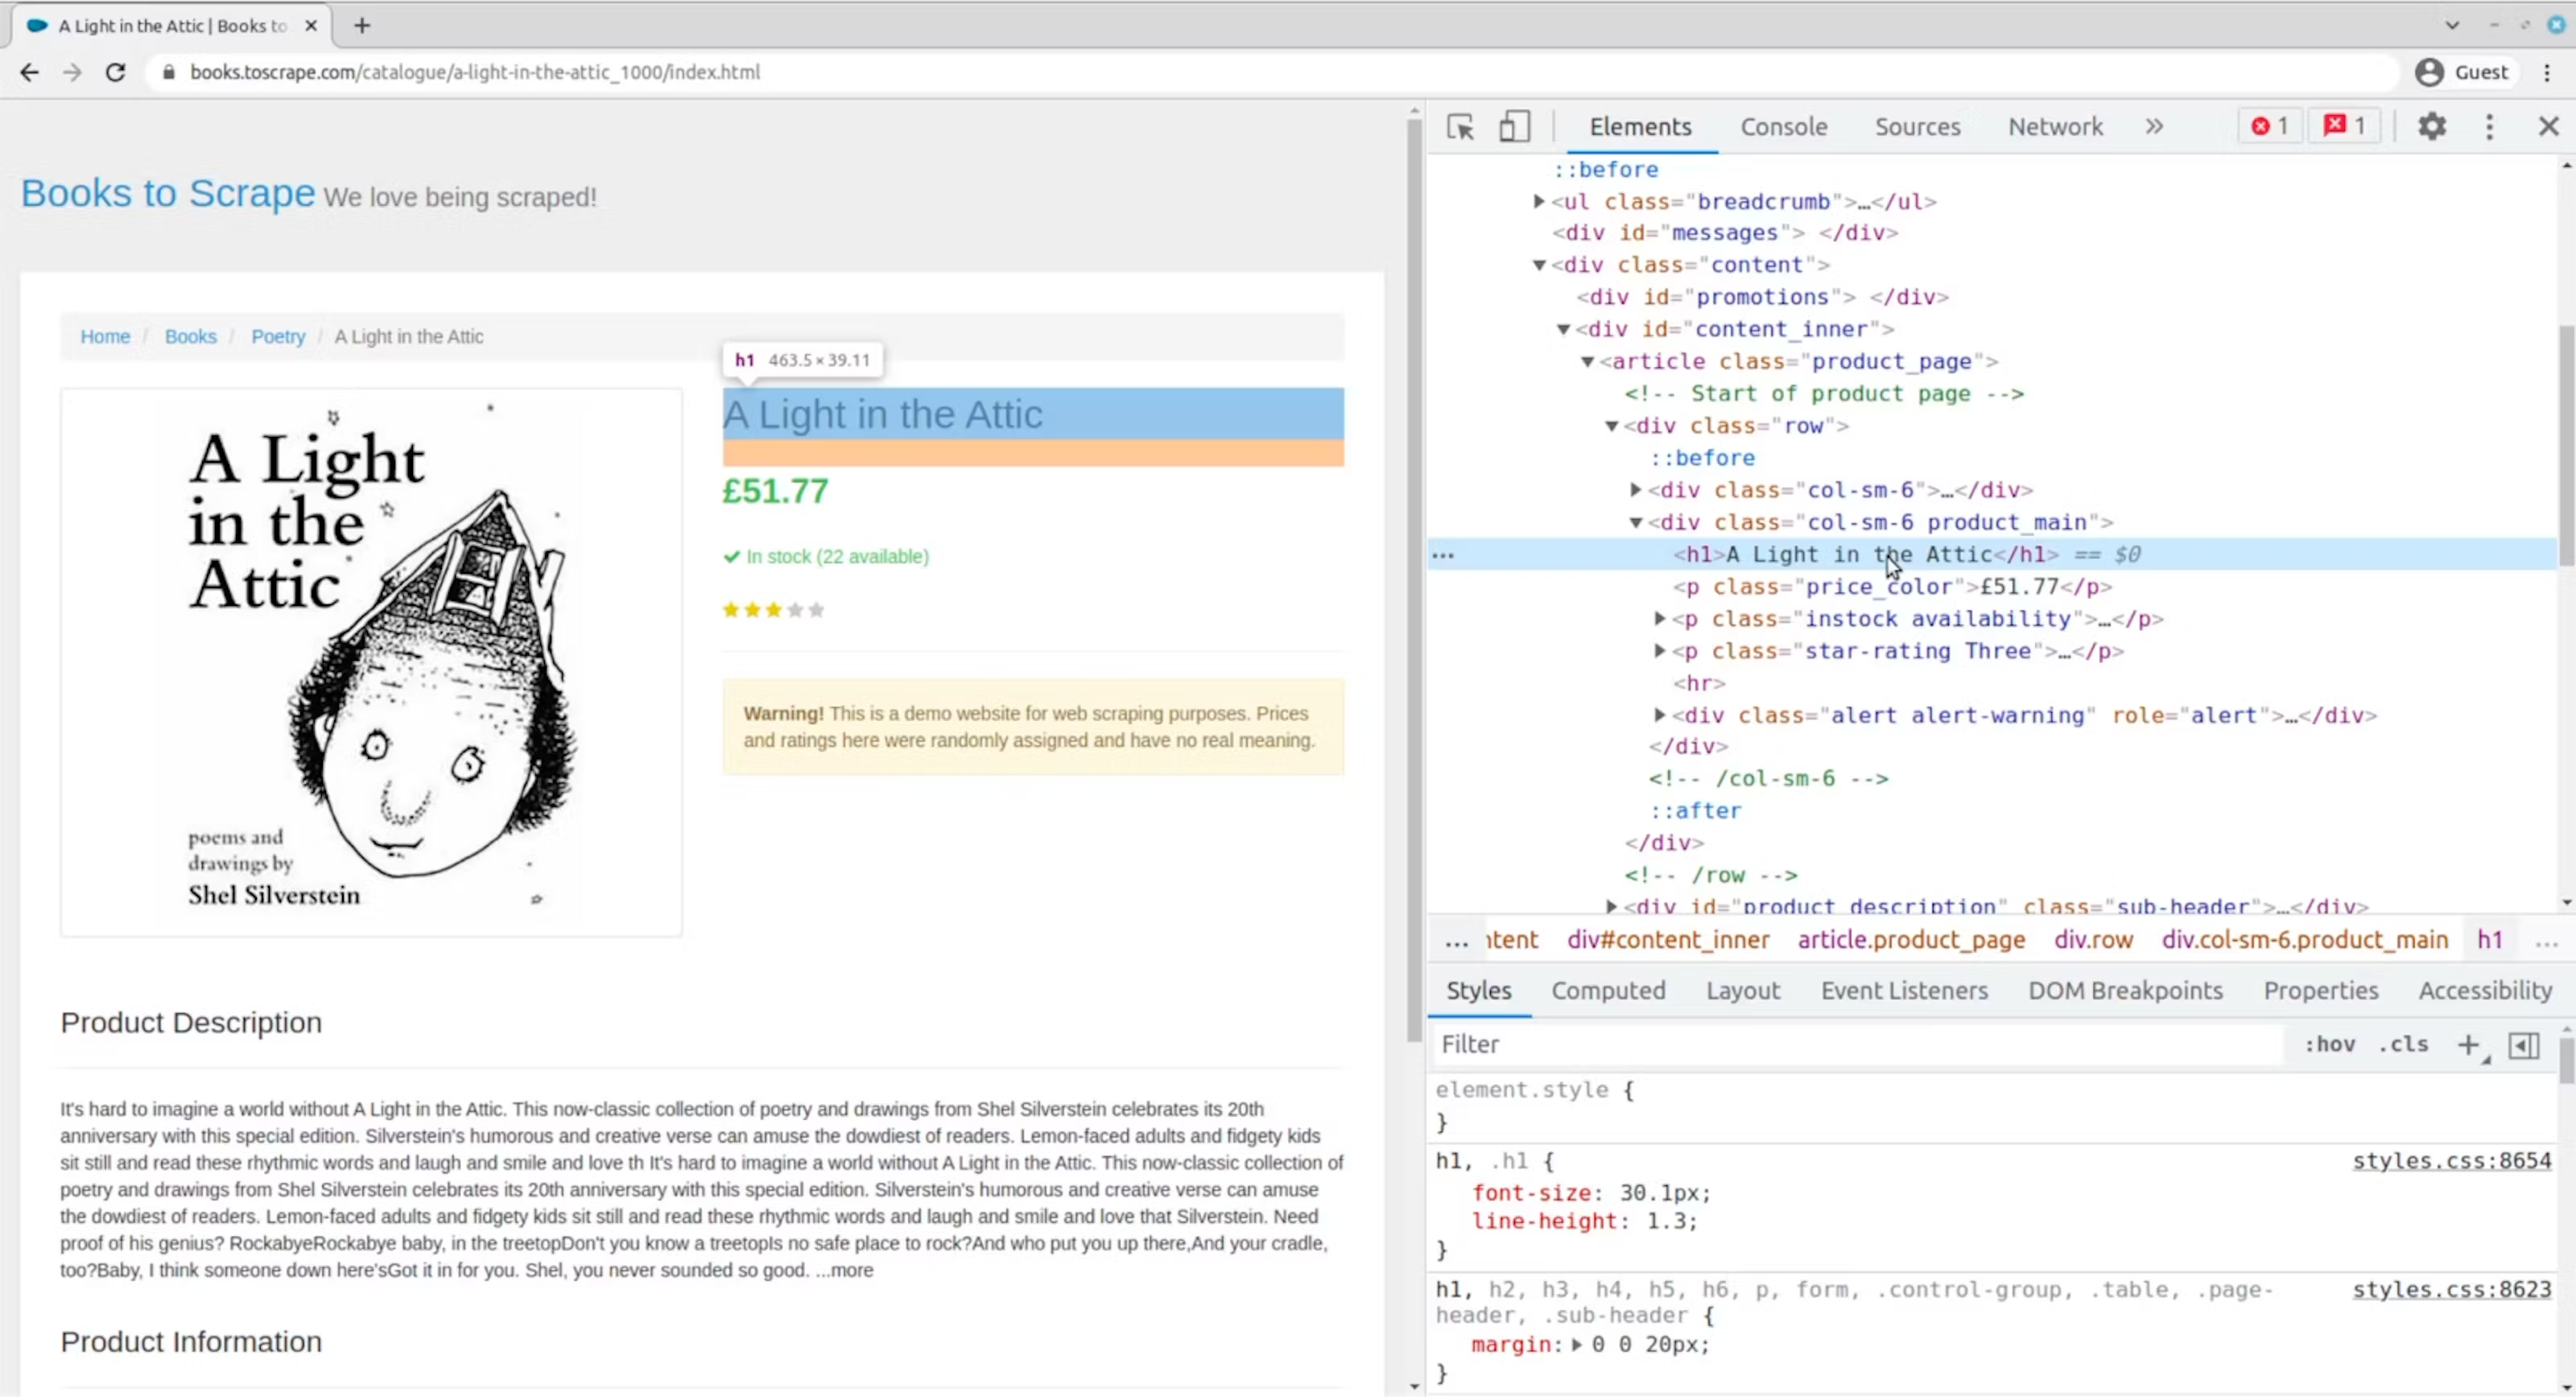Open the Poetry breadcrumb link
The image size is (2576, 1397).
point(278,337)
